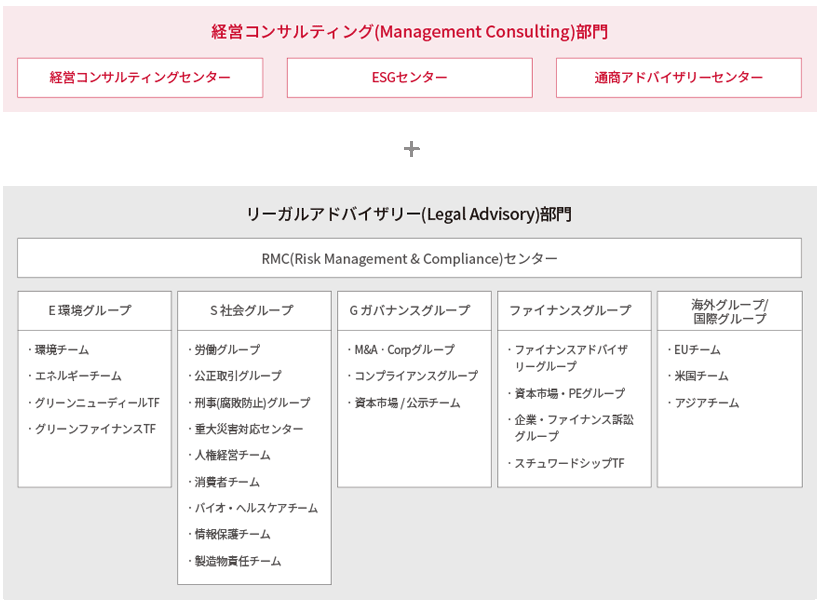Select the 海外グループ/国際グループ header

(729, 311)
